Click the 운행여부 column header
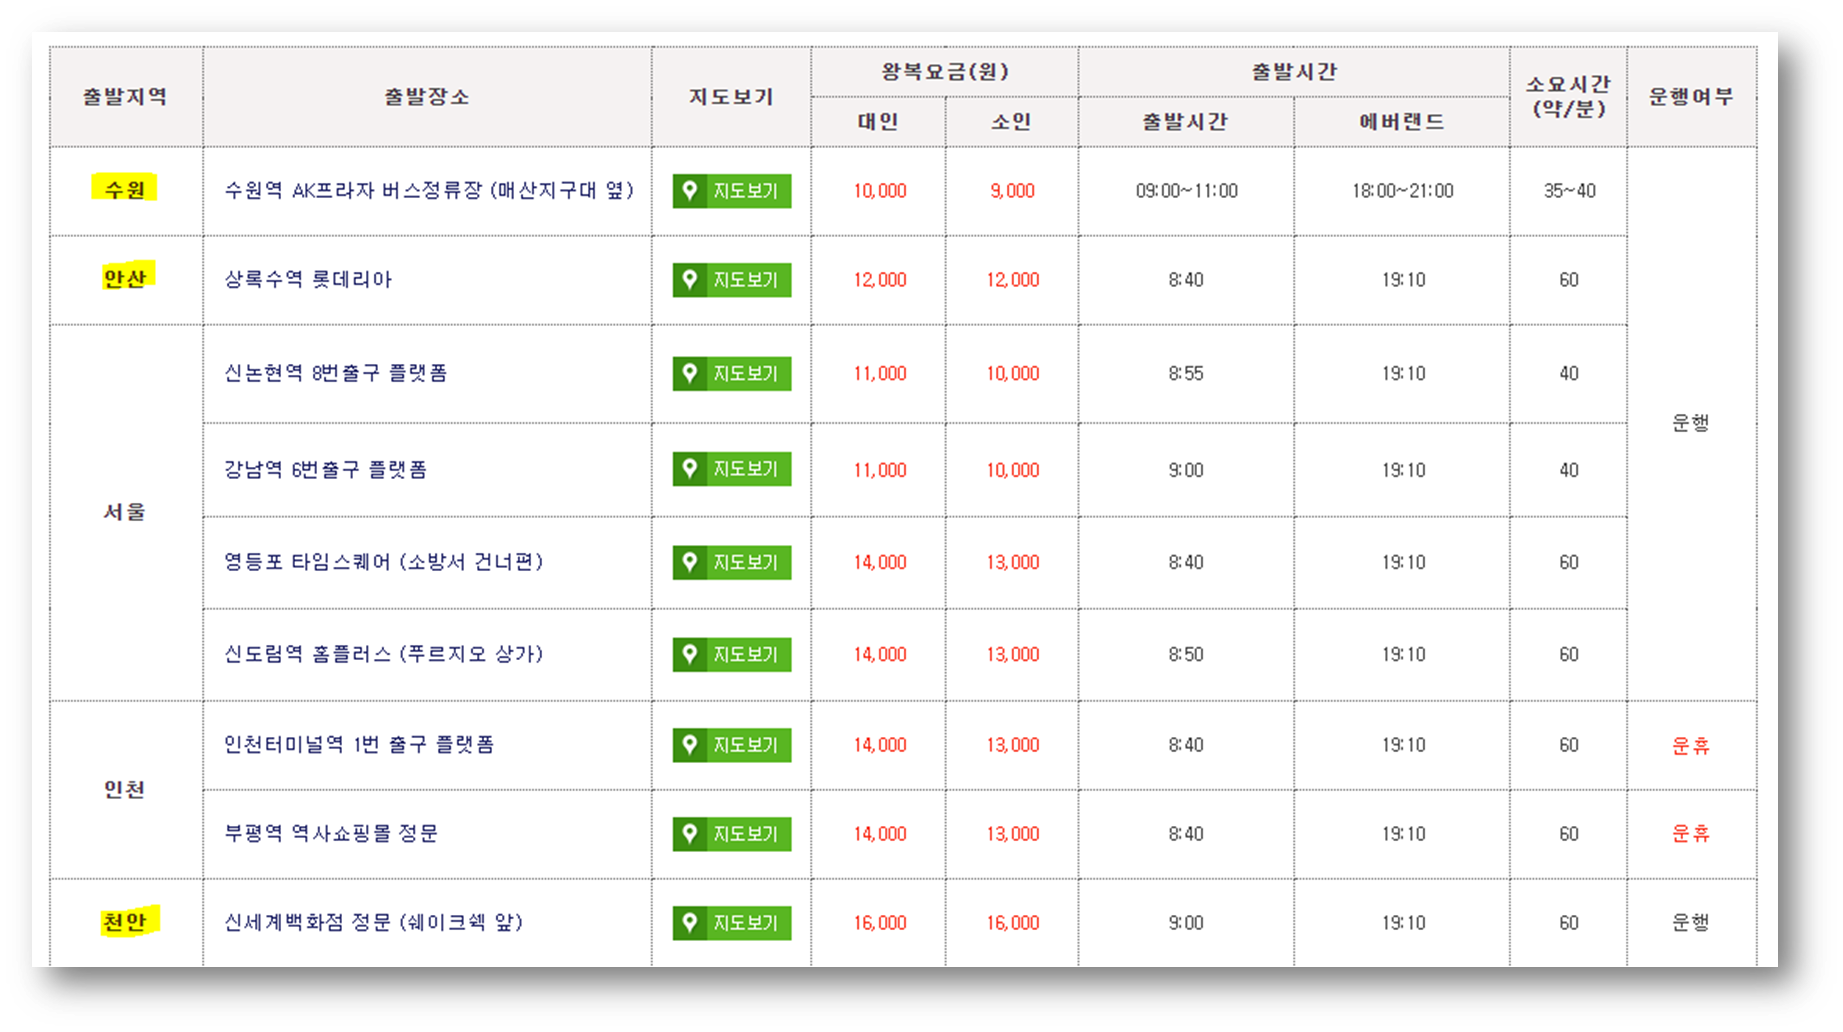Image resolution: width=1843 pixels, height=1032 pixels. [1691, 97]
